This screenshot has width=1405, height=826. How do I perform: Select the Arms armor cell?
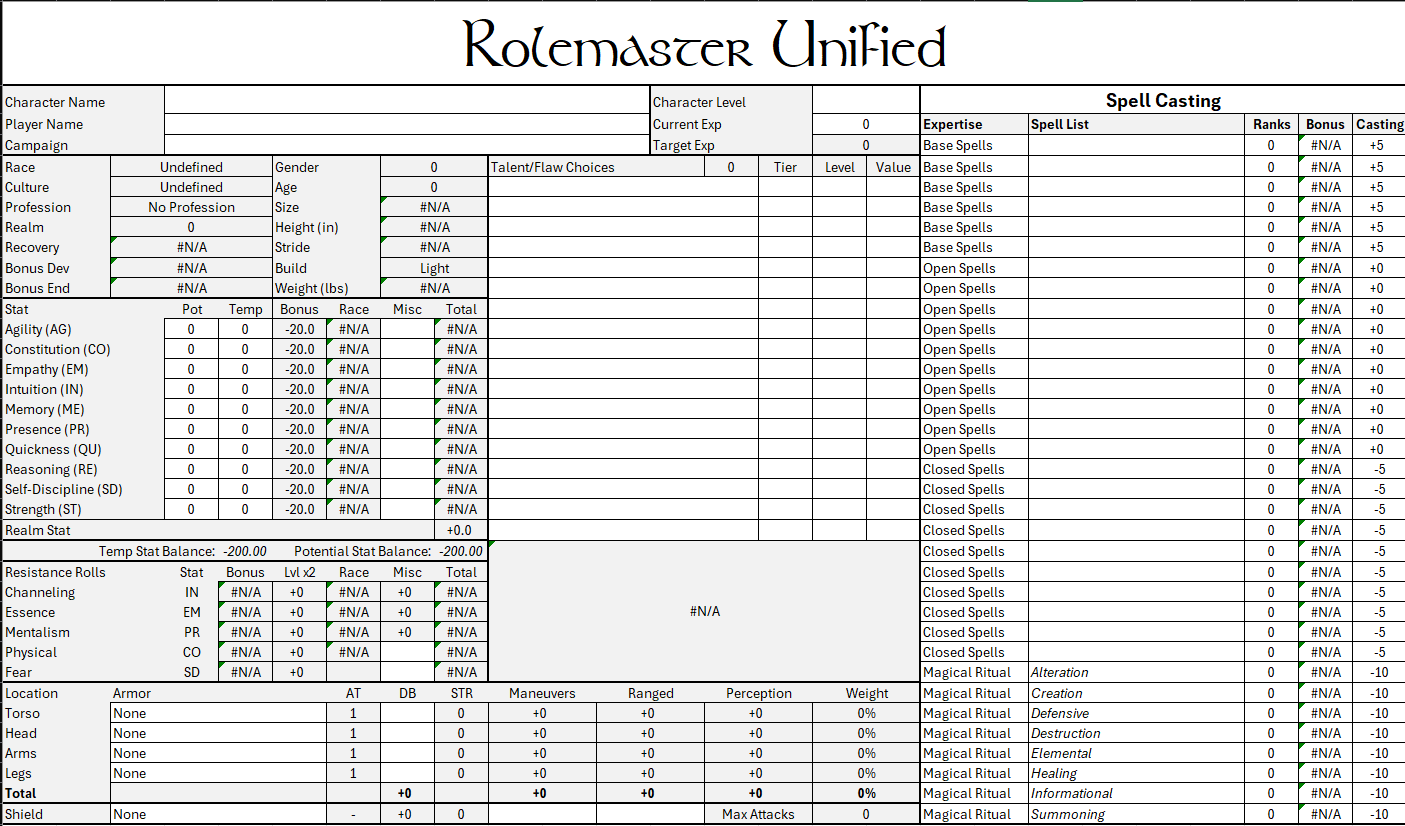click(218, 753)
